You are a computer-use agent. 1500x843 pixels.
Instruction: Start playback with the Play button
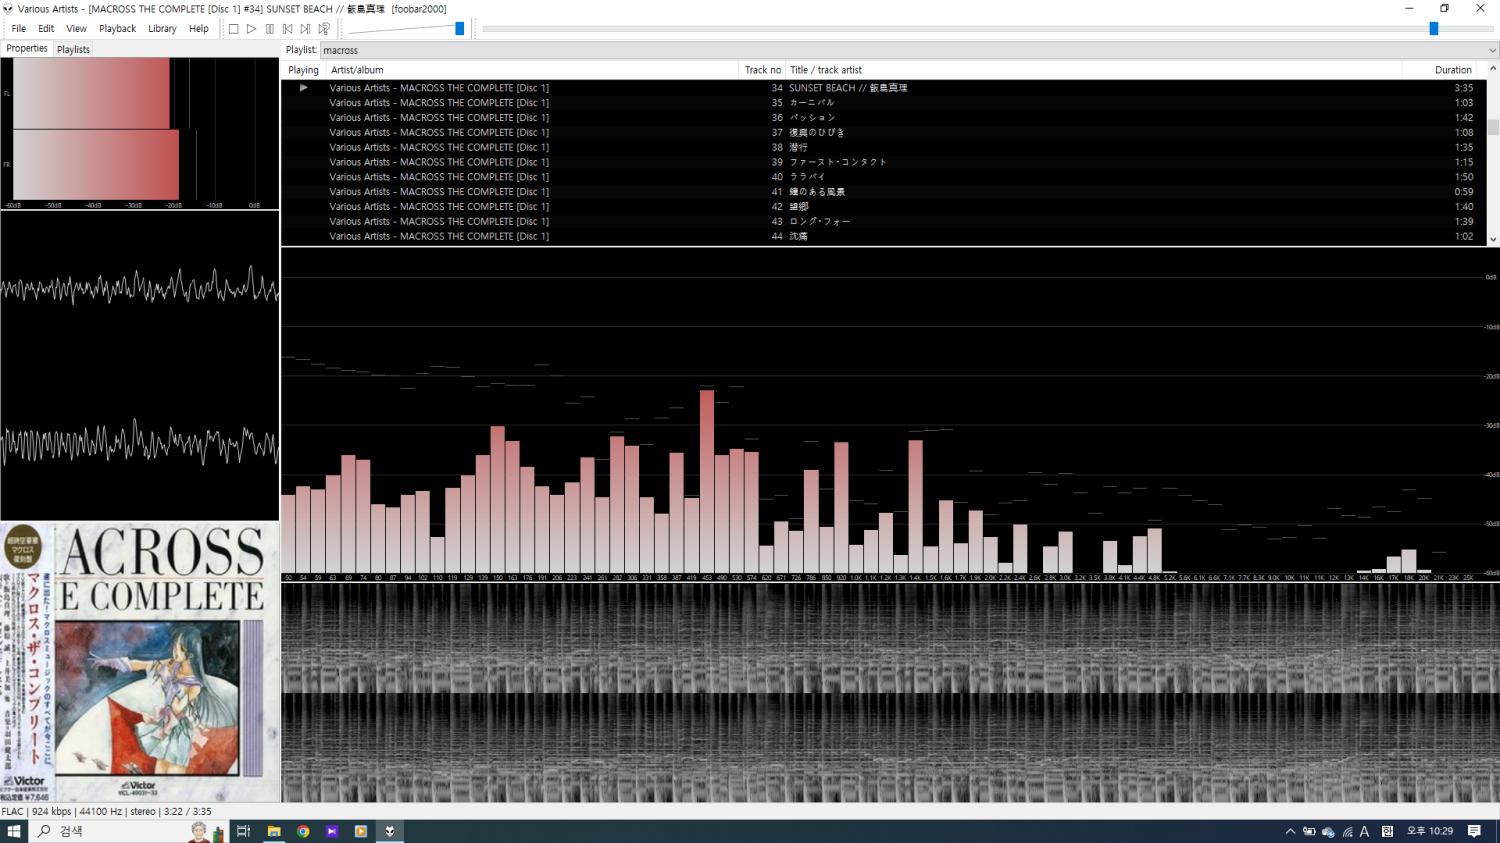(x=251, y=29)
